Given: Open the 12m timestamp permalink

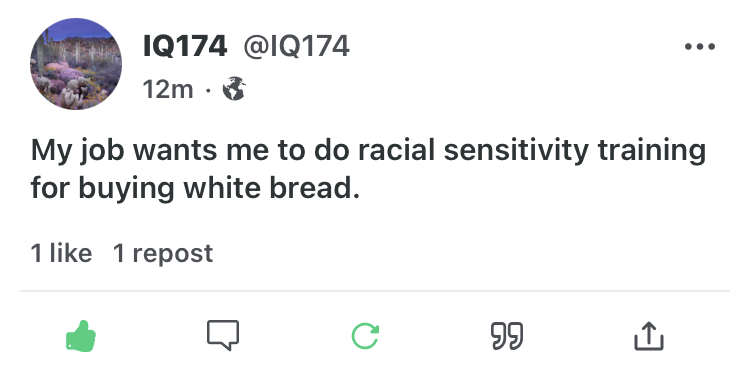Looking at the screenshot, I should tap(168, 89).
